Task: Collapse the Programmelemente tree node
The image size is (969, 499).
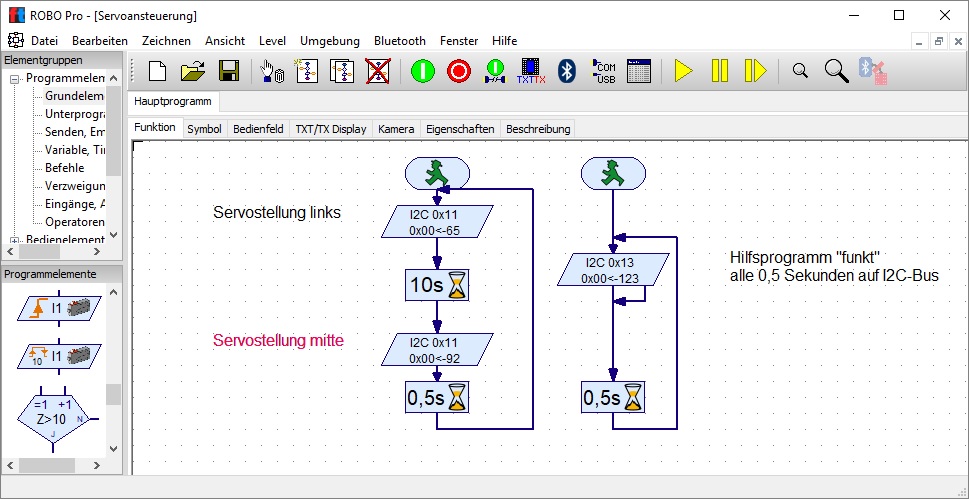Action: tap(15, 79)
